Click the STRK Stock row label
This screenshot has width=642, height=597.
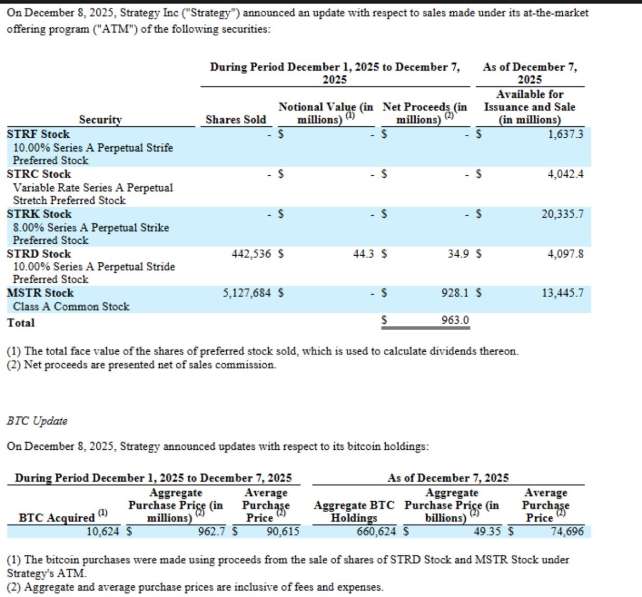click(x=39, y=214)
